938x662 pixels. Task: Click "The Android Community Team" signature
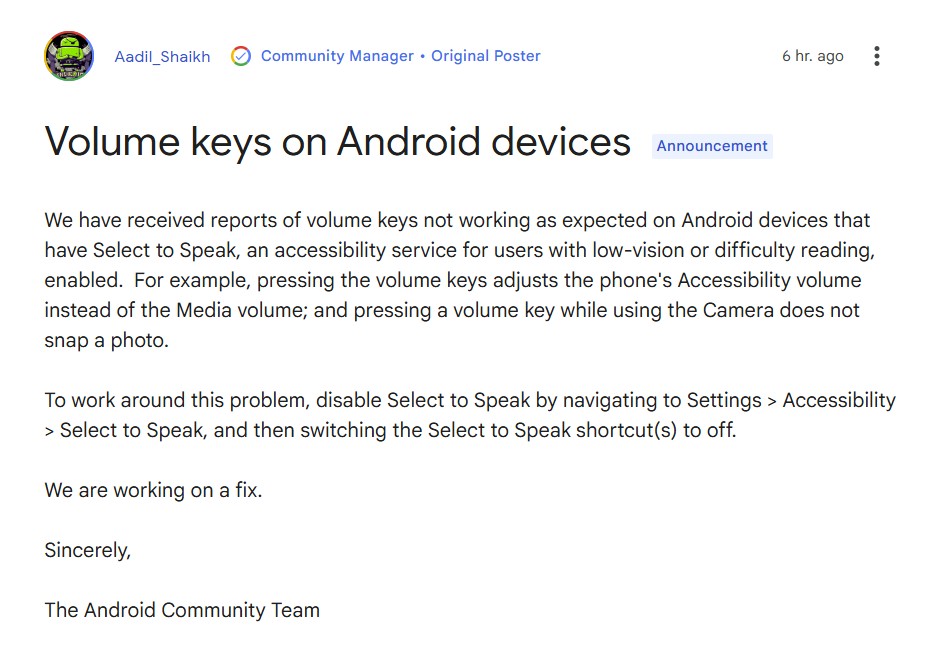(182, 610)
